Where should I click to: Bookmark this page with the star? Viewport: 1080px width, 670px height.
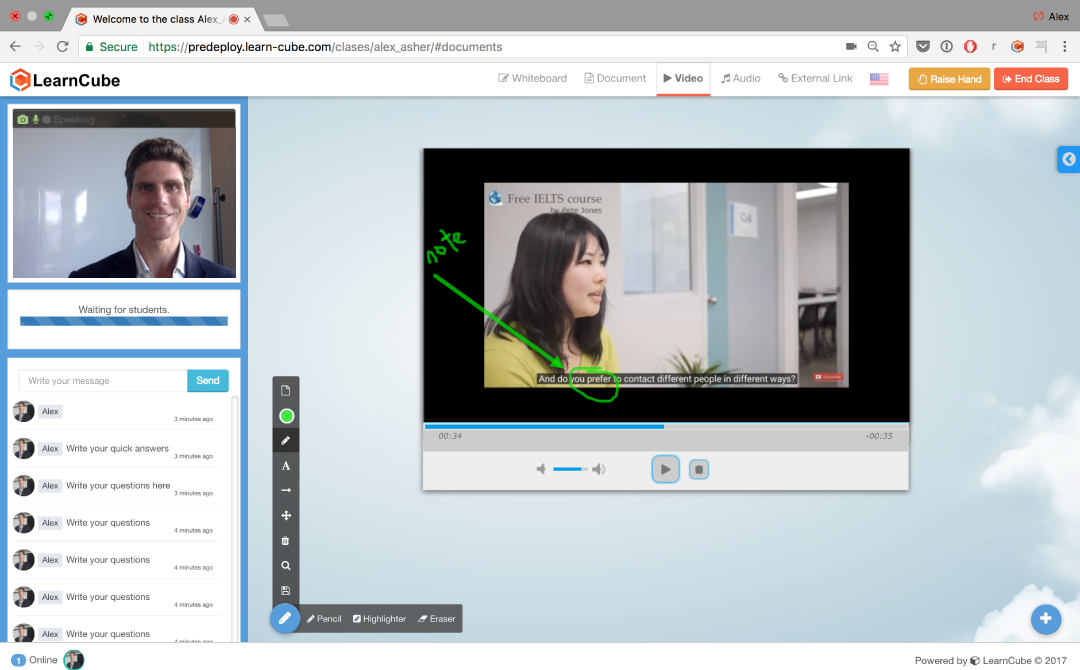[x=895, y=46]
